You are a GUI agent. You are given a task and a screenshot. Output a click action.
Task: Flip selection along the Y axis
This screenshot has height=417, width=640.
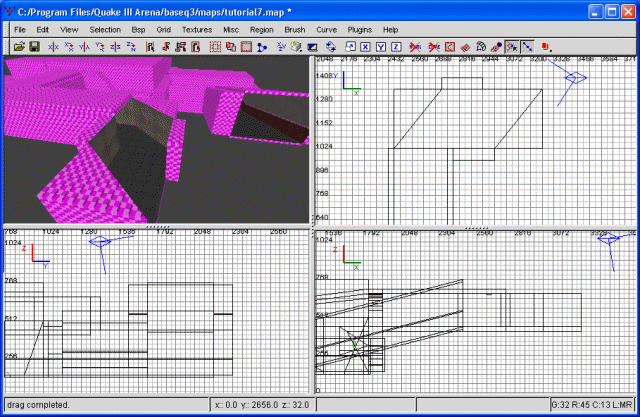84,47
